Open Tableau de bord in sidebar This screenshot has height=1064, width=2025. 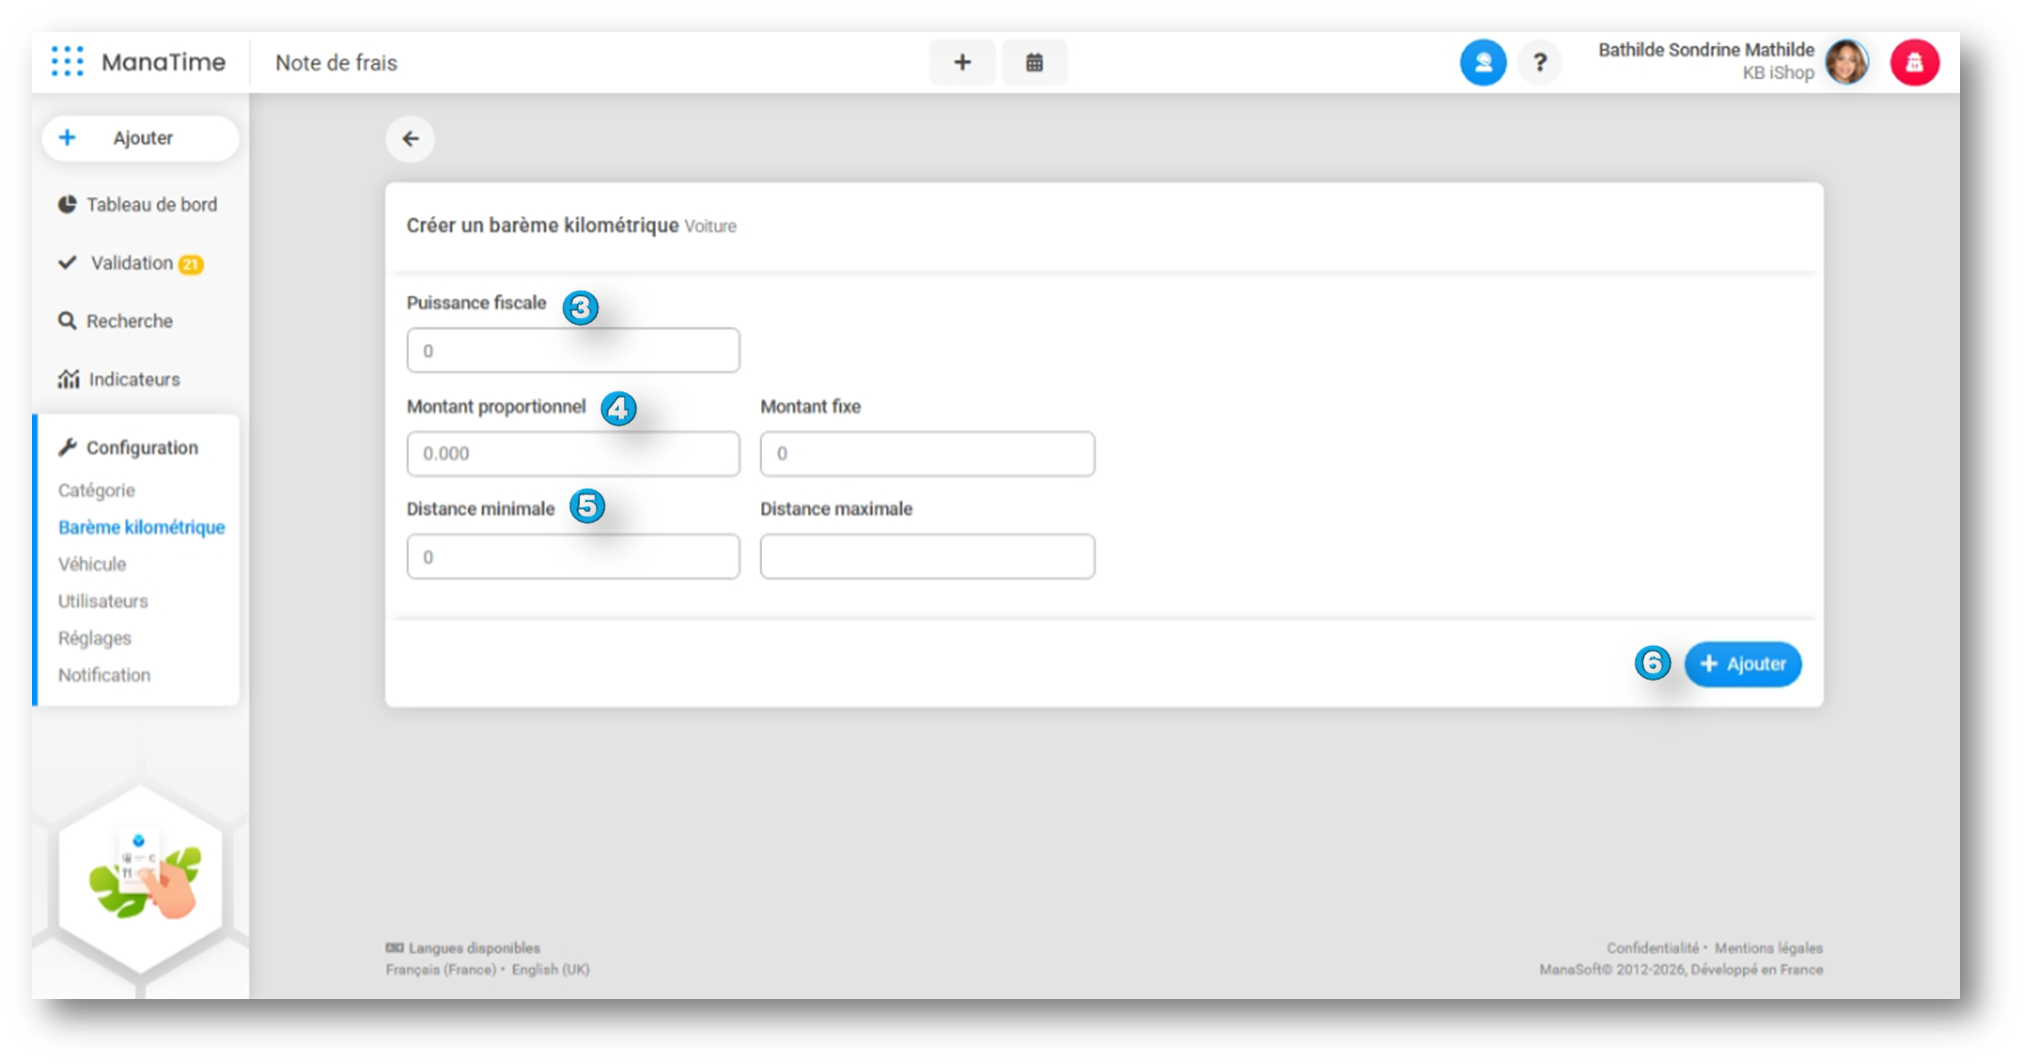(x=150, y=205)
